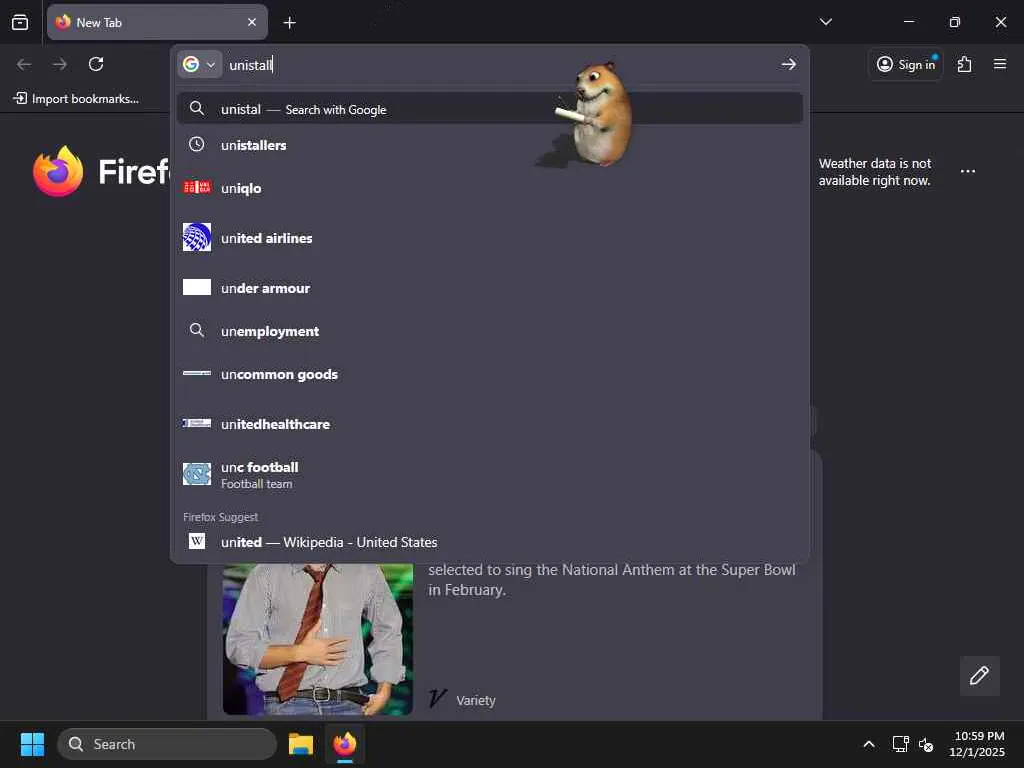
Task: Pick the under armour suggestion
Action: (490, 288)
